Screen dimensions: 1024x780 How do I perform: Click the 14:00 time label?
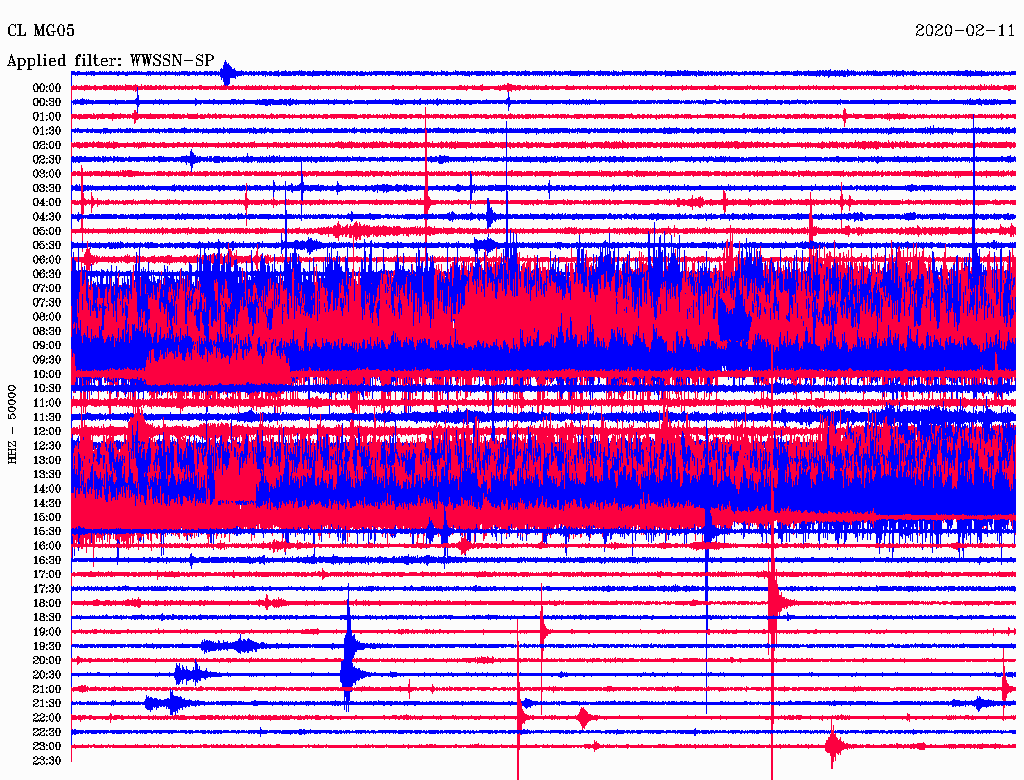click(47, 489)
